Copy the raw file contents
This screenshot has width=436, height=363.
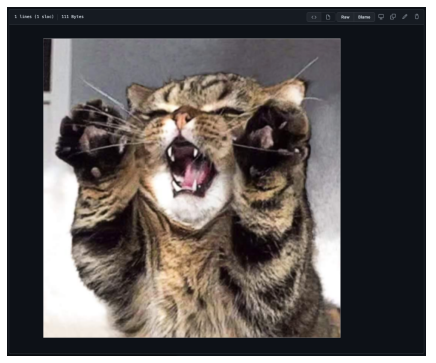pyautogui.click(x=393, y=17)
